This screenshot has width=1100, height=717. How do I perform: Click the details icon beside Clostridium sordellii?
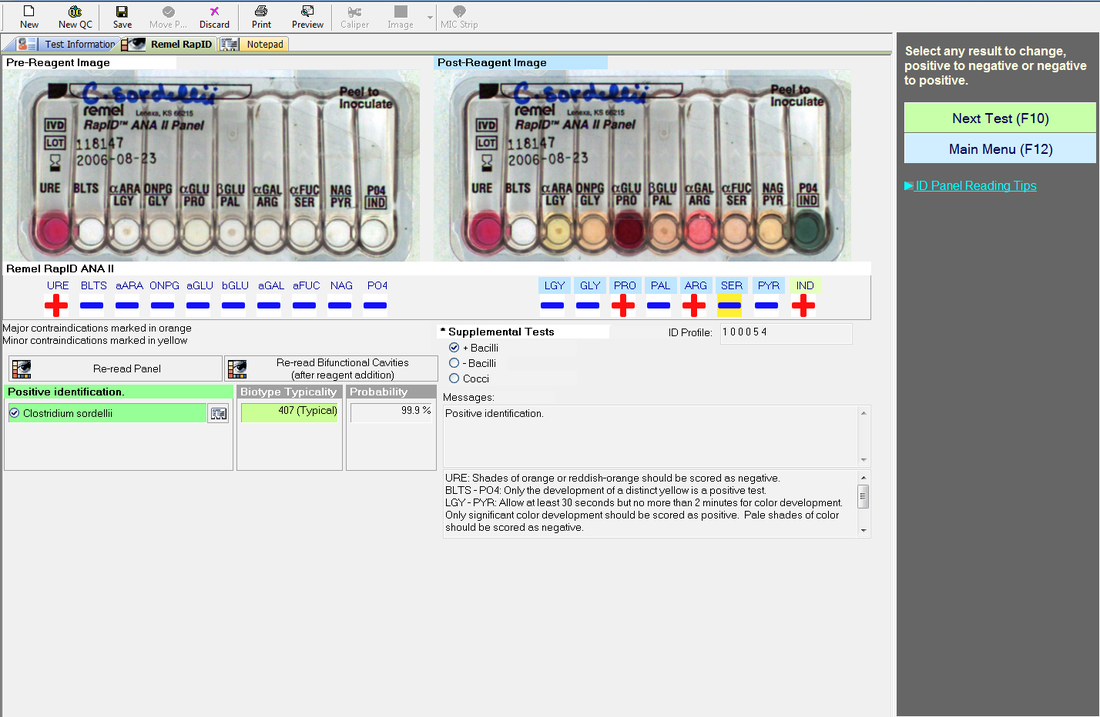pyautogui.click(x=219, y=413)
